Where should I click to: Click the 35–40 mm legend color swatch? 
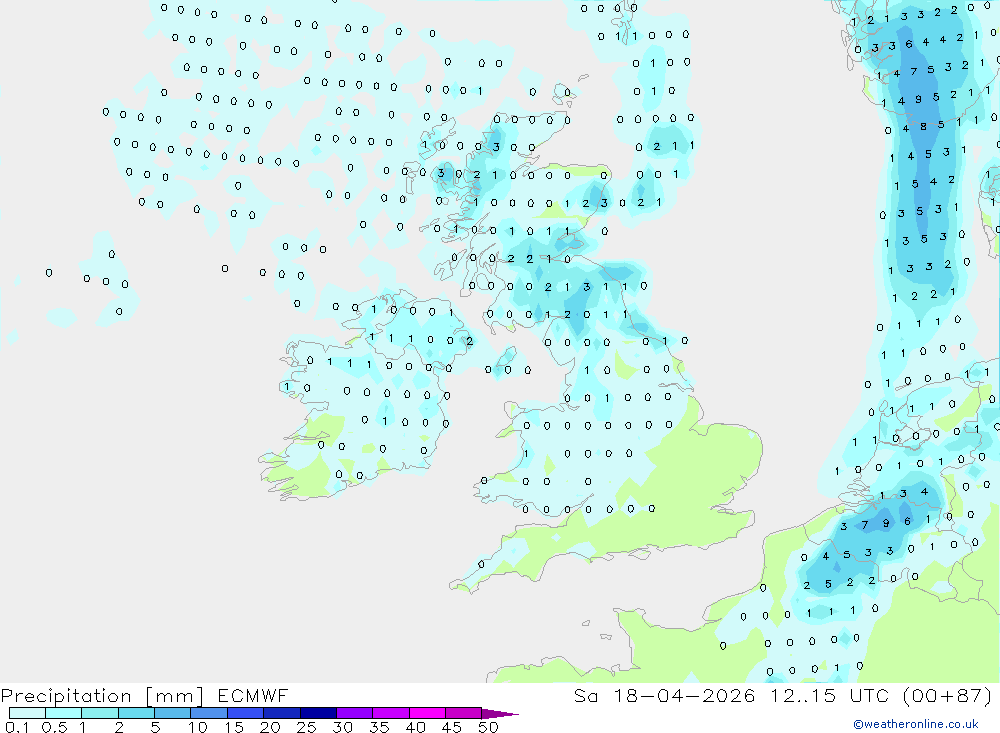click(x=390, y=713)
